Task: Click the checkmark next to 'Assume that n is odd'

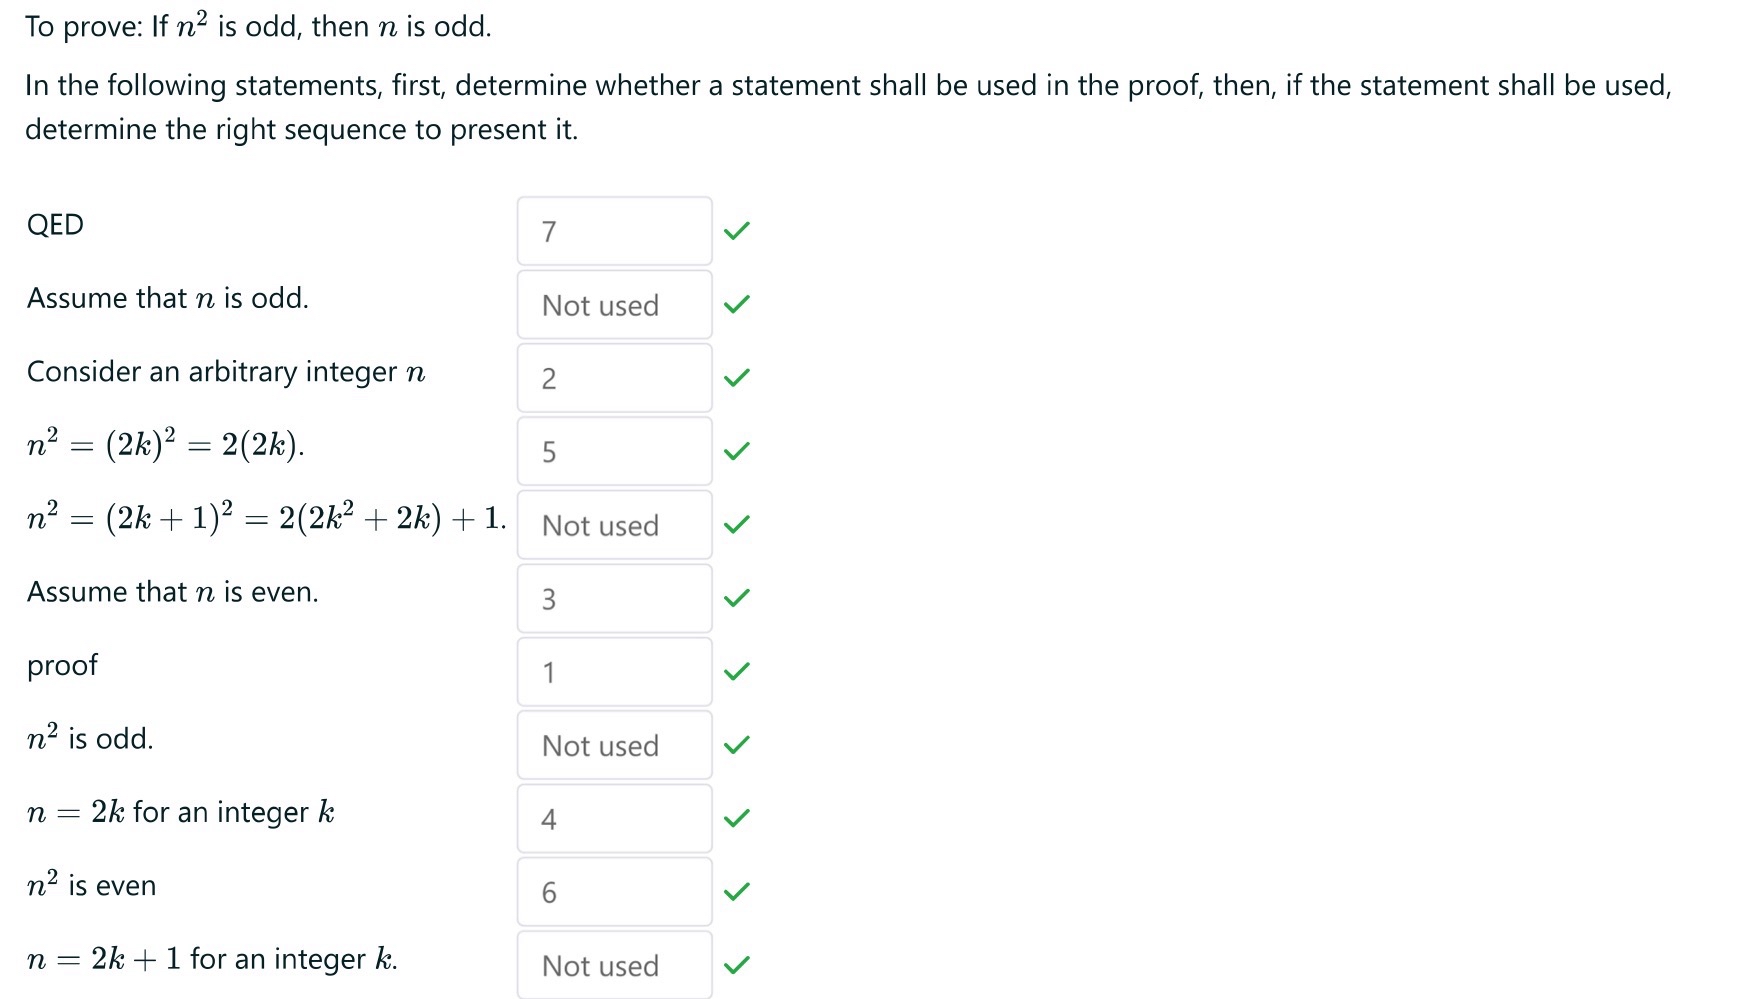Action: click(x=738, y=305)
